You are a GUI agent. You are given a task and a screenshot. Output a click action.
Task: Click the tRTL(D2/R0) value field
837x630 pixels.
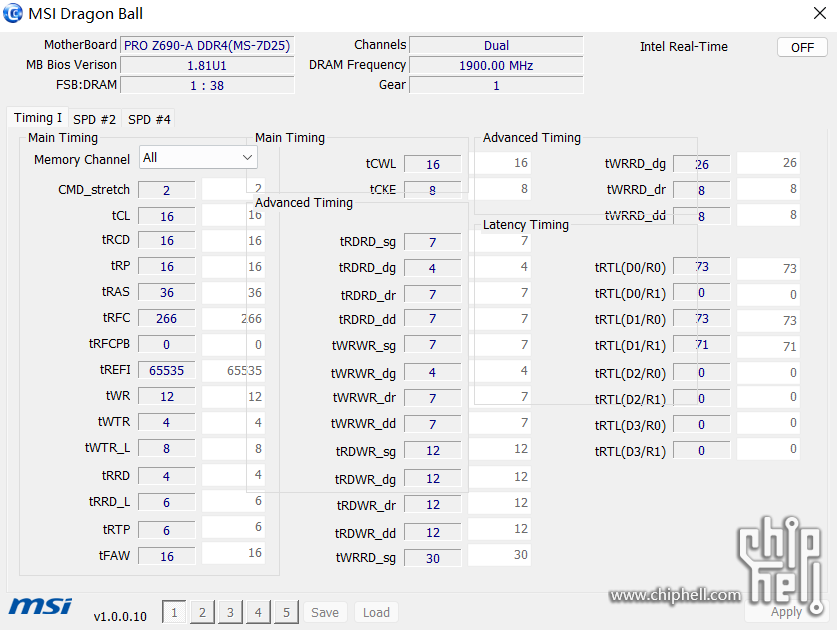tap(701, 372)
